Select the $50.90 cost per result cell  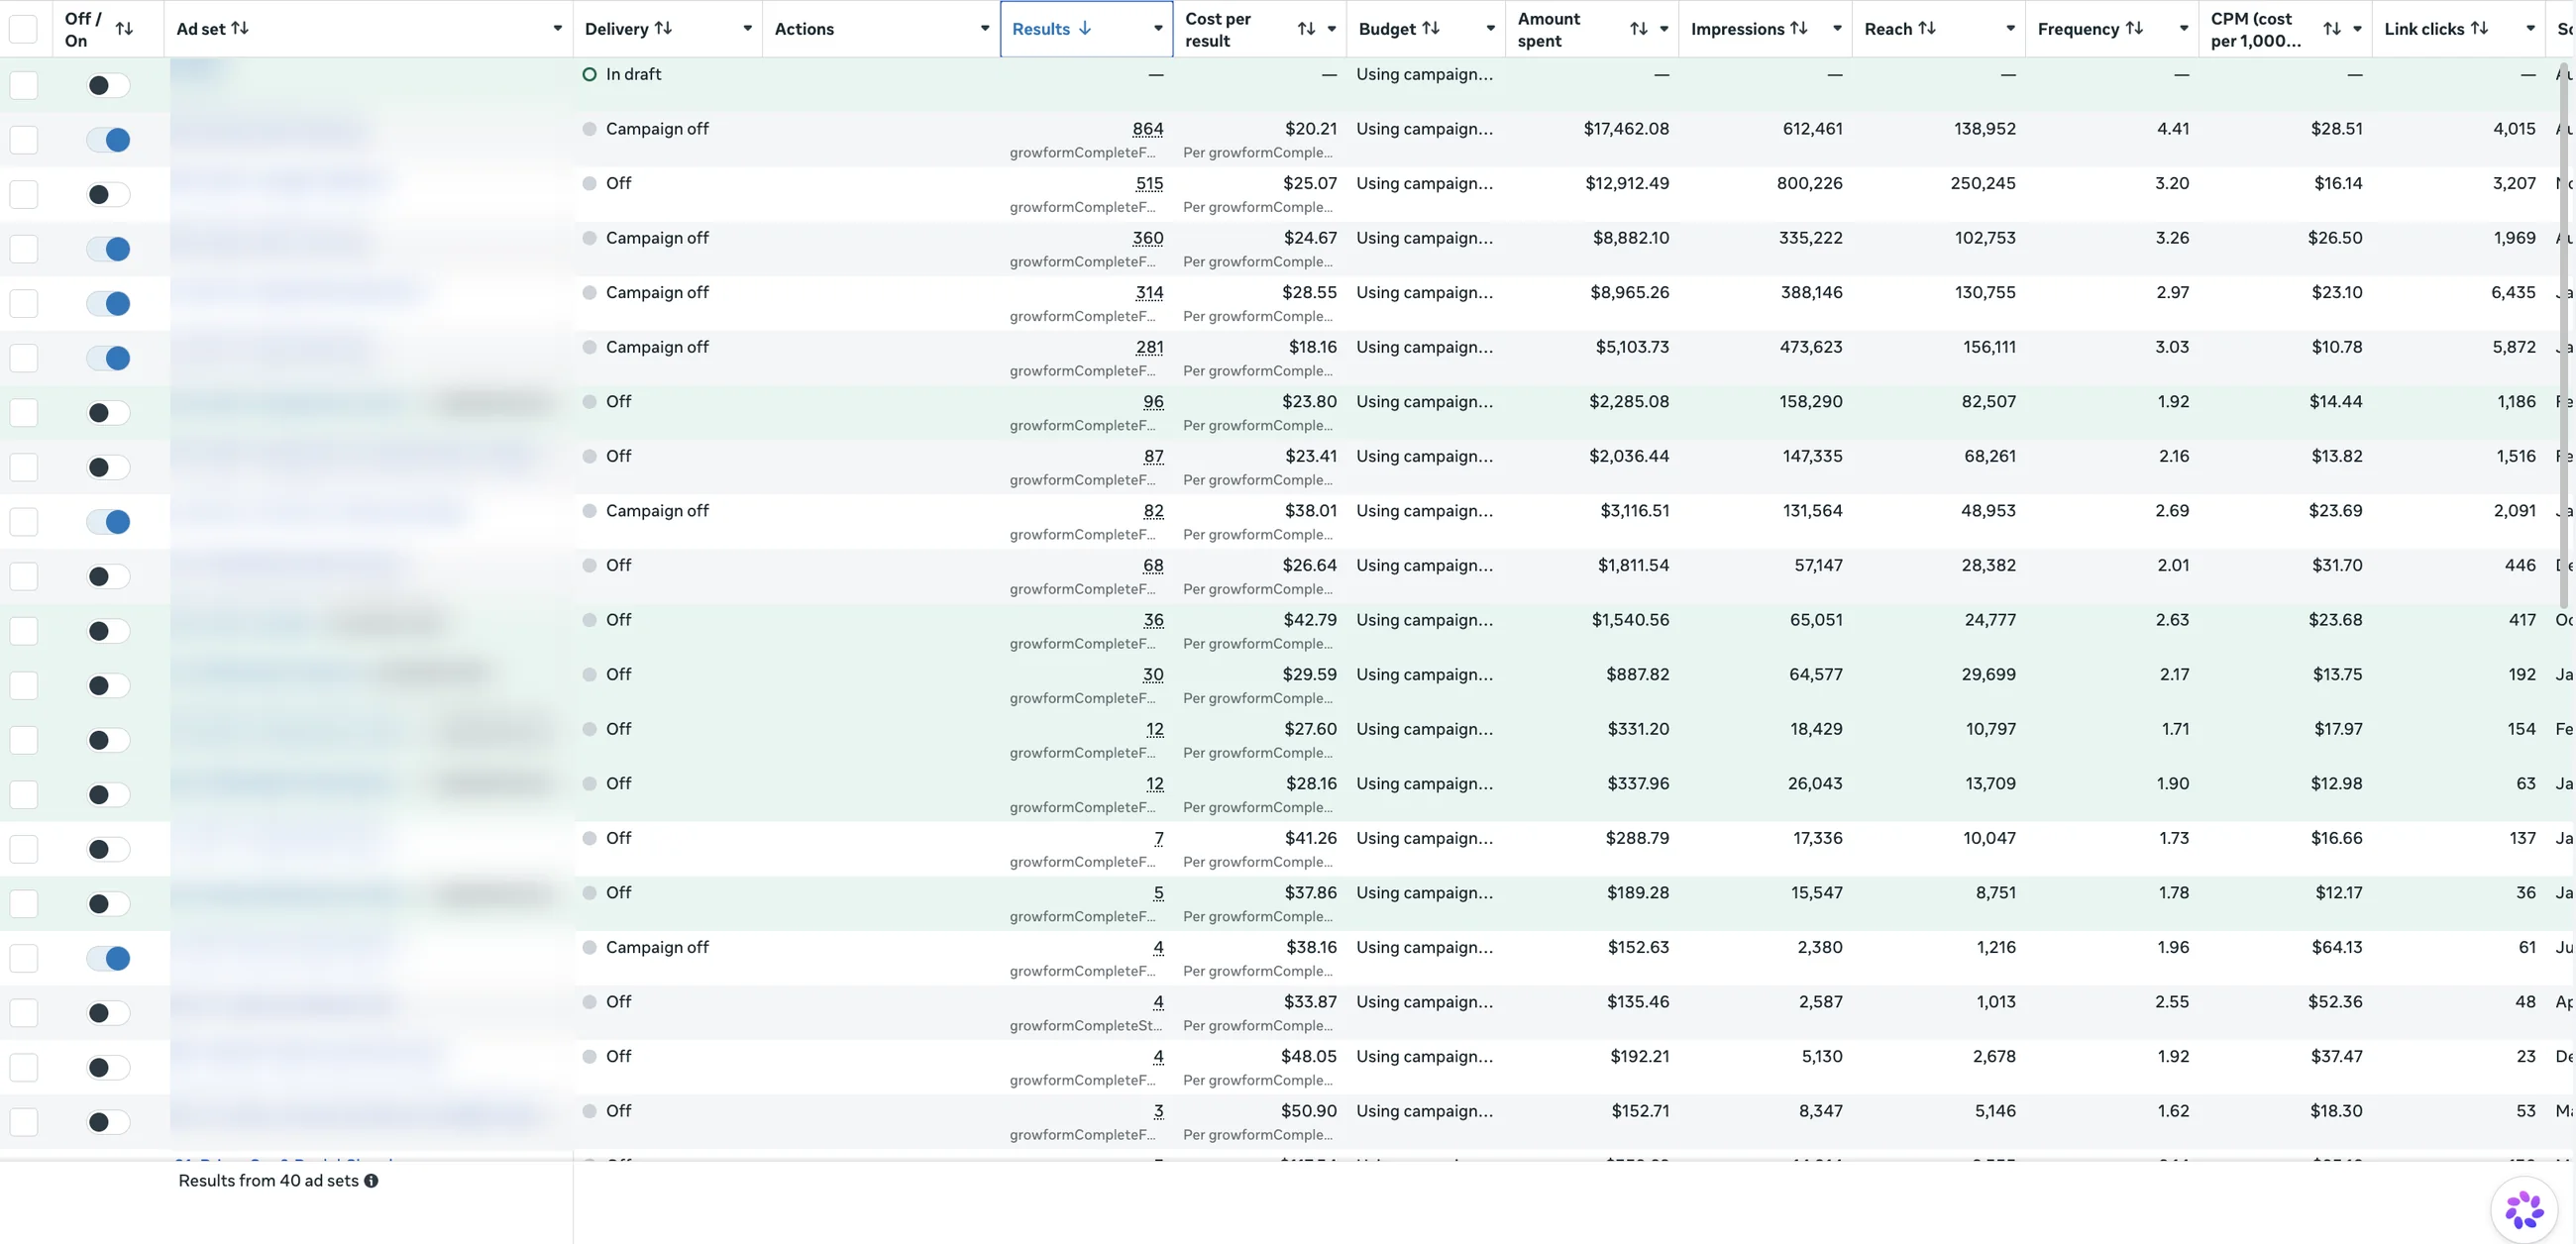click(1309, 1111)
